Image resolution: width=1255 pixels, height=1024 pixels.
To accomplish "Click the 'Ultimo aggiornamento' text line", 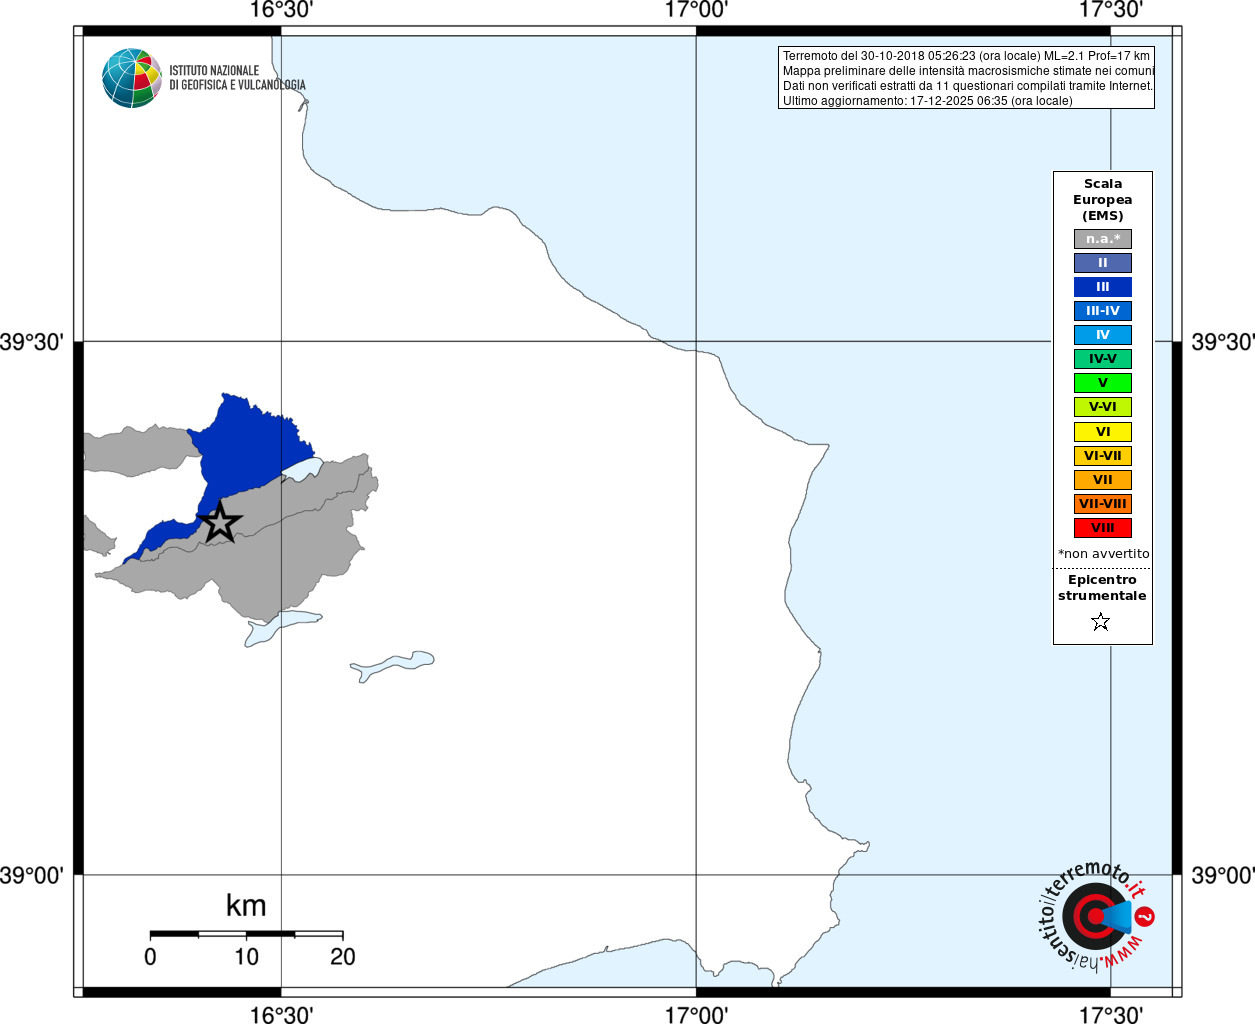I will tap(927, 101).
